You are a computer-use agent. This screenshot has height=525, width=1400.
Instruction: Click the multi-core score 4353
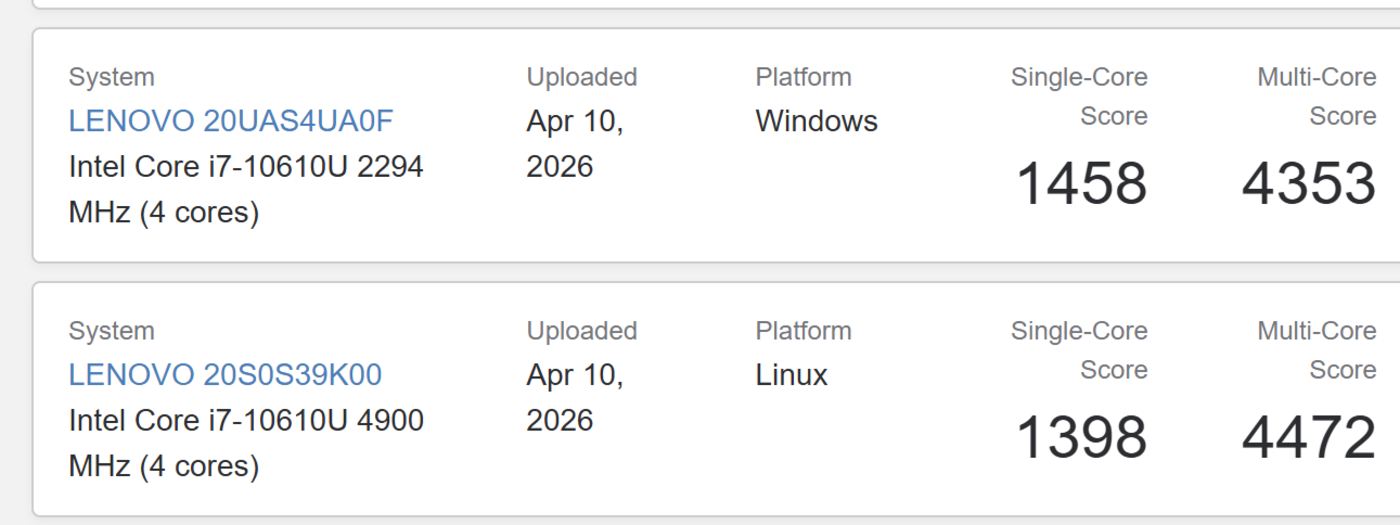click(x=1309, y=184)
